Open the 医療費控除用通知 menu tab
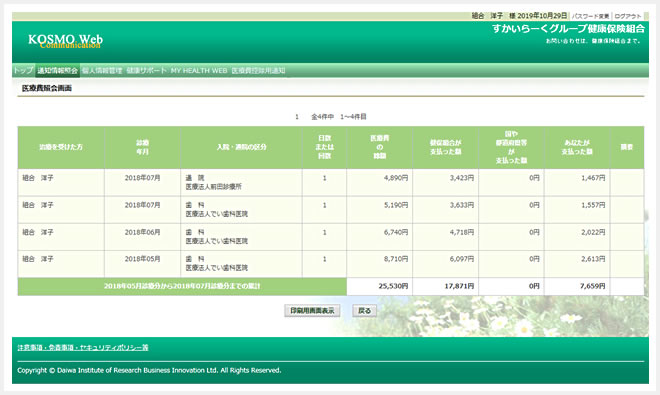 [258, 70]
